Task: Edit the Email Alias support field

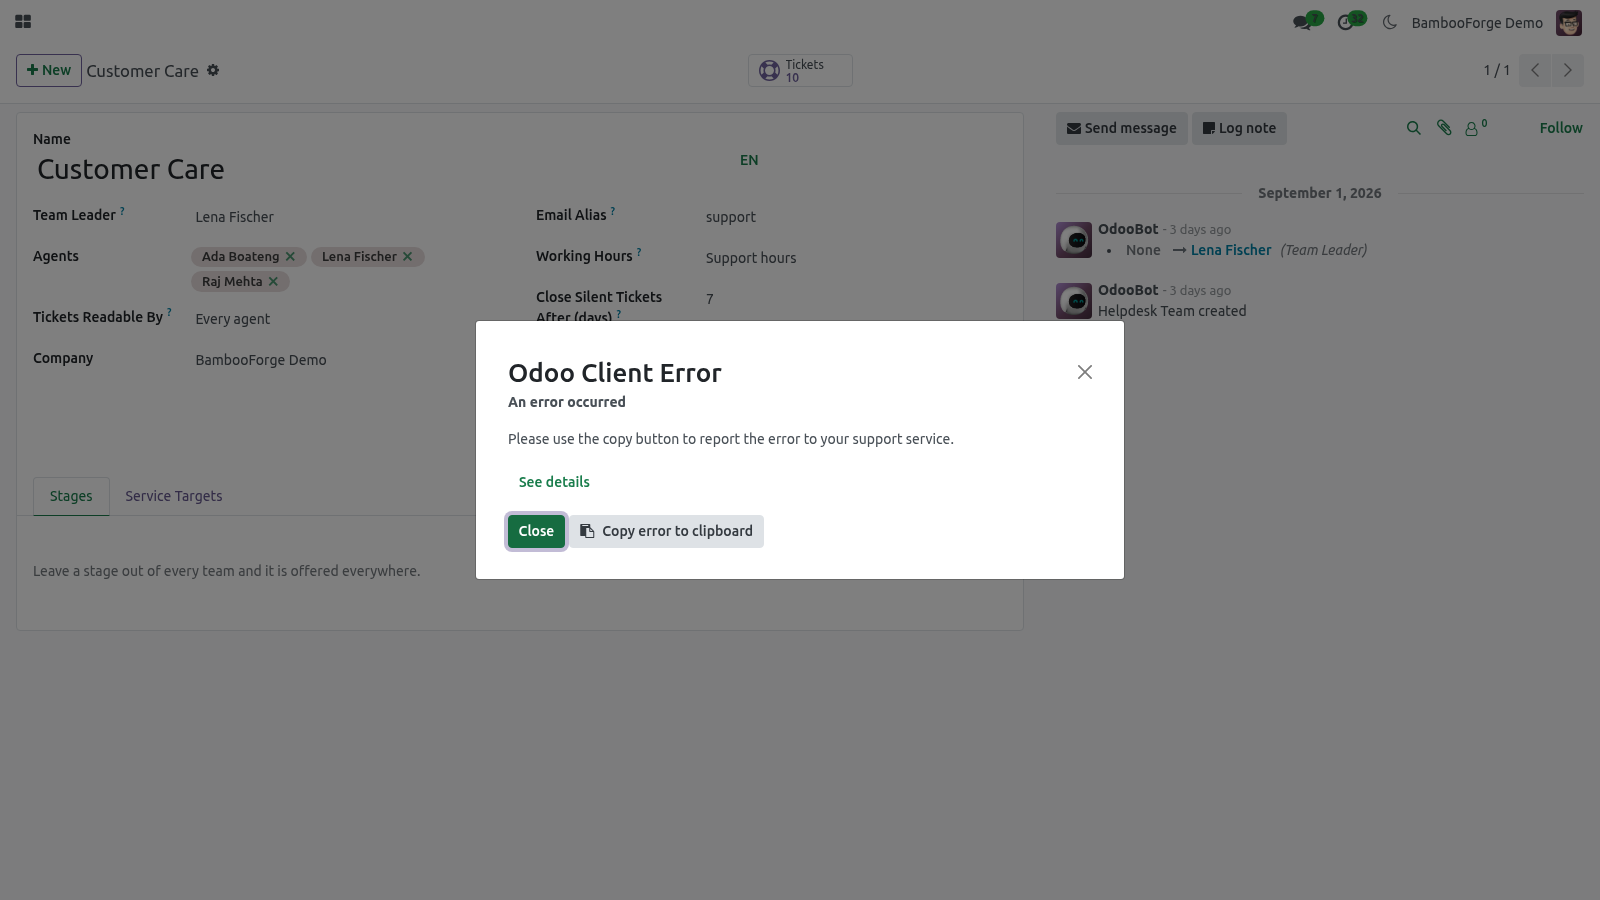Action: [x=855, y=217]
